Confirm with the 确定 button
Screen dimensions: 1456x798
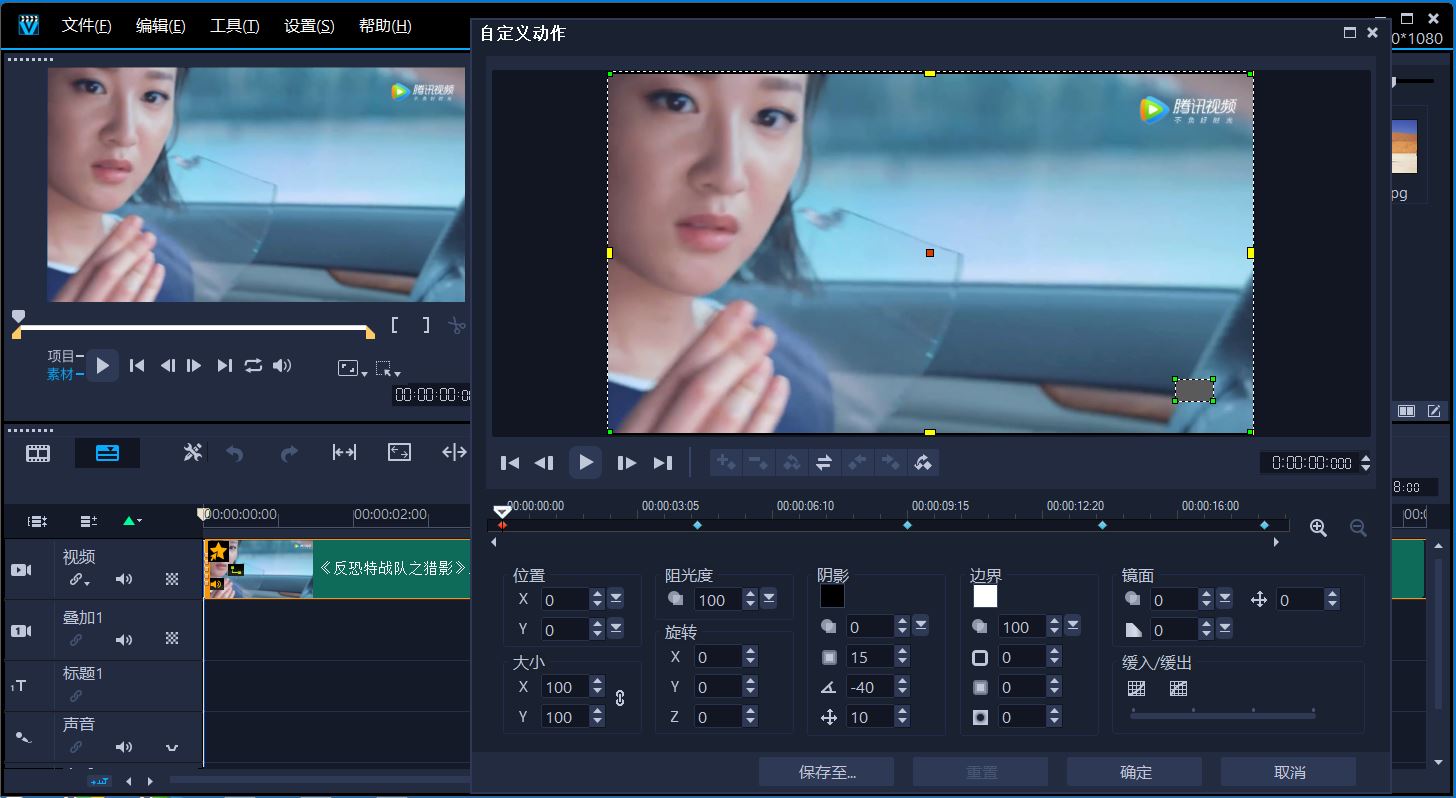coord(1135,772)
